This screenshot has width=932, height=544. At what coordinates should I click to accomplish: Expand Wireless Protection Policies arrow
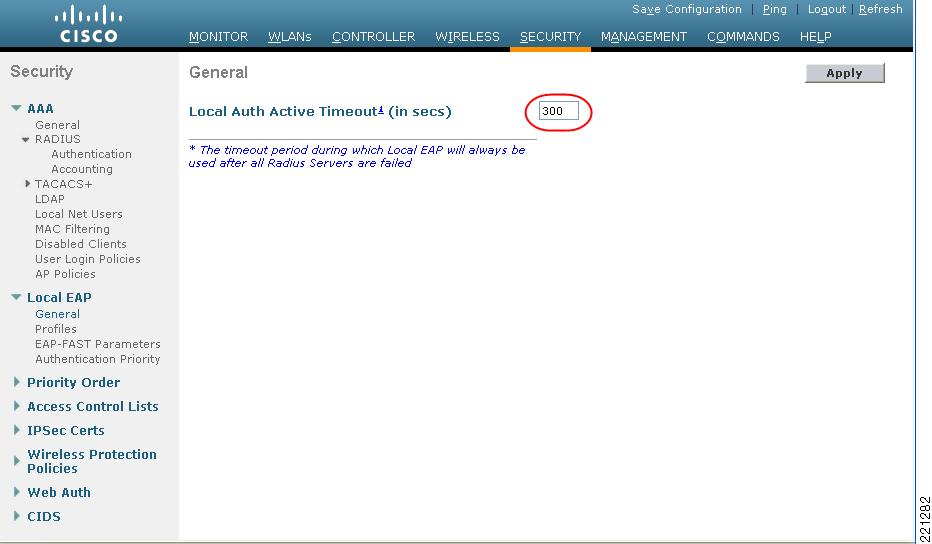tap(17, 461)
